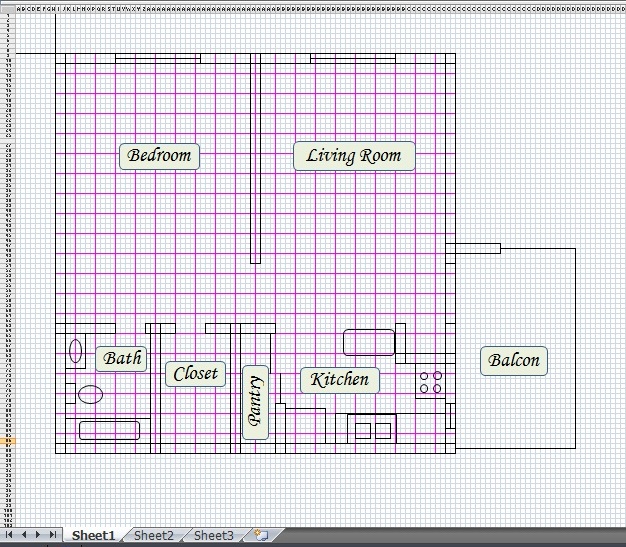Select the Bedroom label text box
The width and height of the screenshot is (626, 547).
coord(159,156)
